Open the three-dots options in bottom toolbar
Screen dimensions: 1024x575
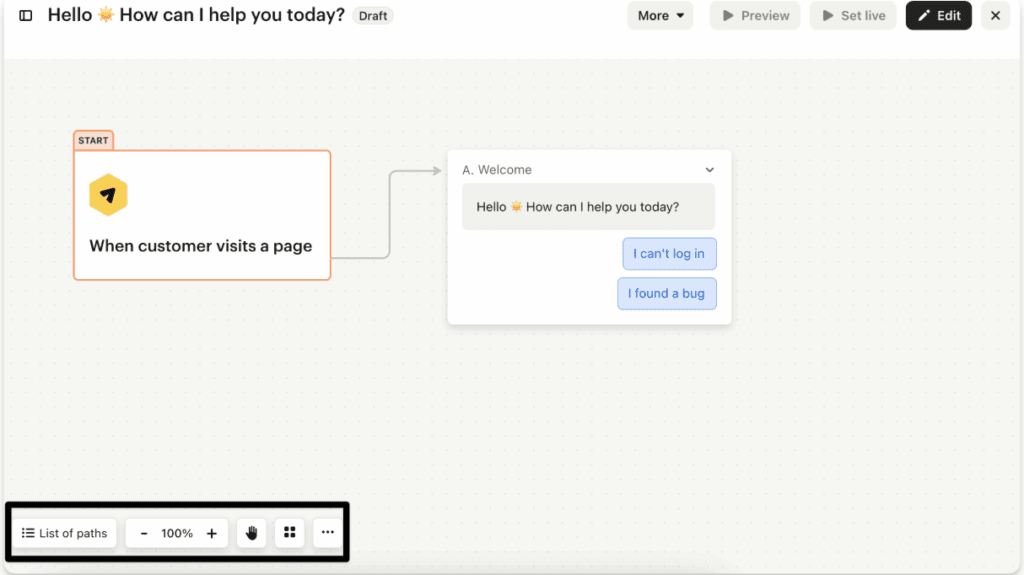(x=327, y=534)
